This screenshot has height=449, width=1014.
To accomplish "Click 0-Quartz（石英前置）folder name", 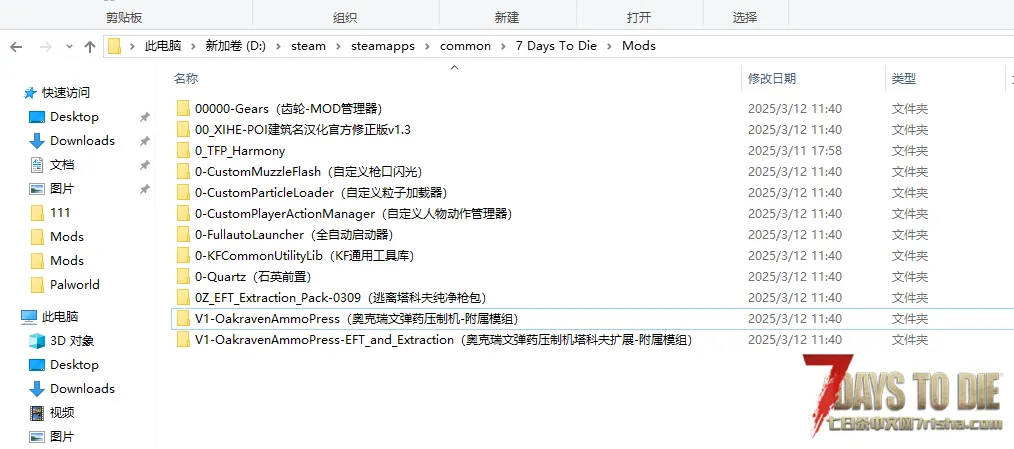I will pos(255,276).
